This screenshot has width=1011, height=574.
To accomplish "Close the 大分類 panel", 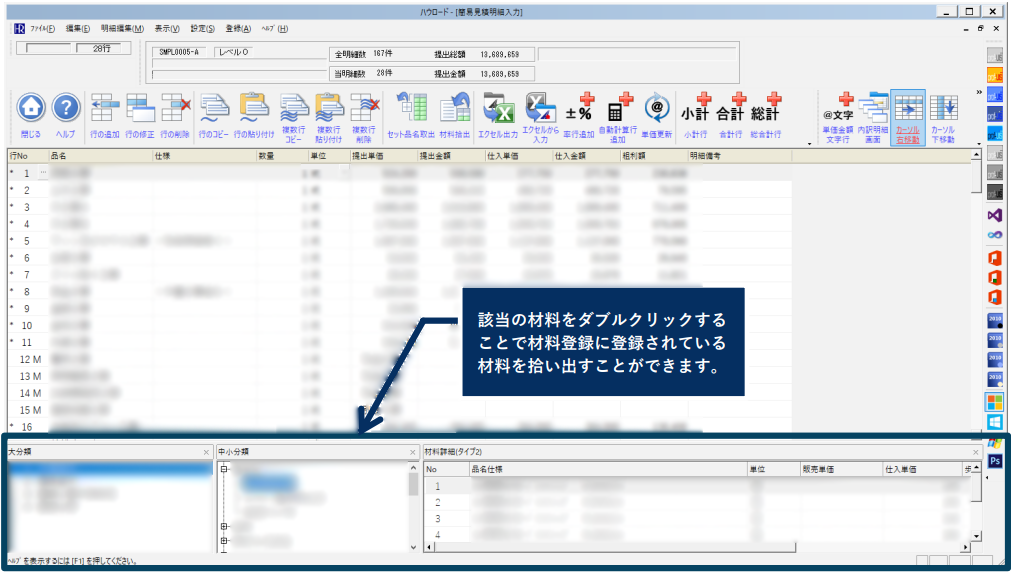I will tap(203, 452).
